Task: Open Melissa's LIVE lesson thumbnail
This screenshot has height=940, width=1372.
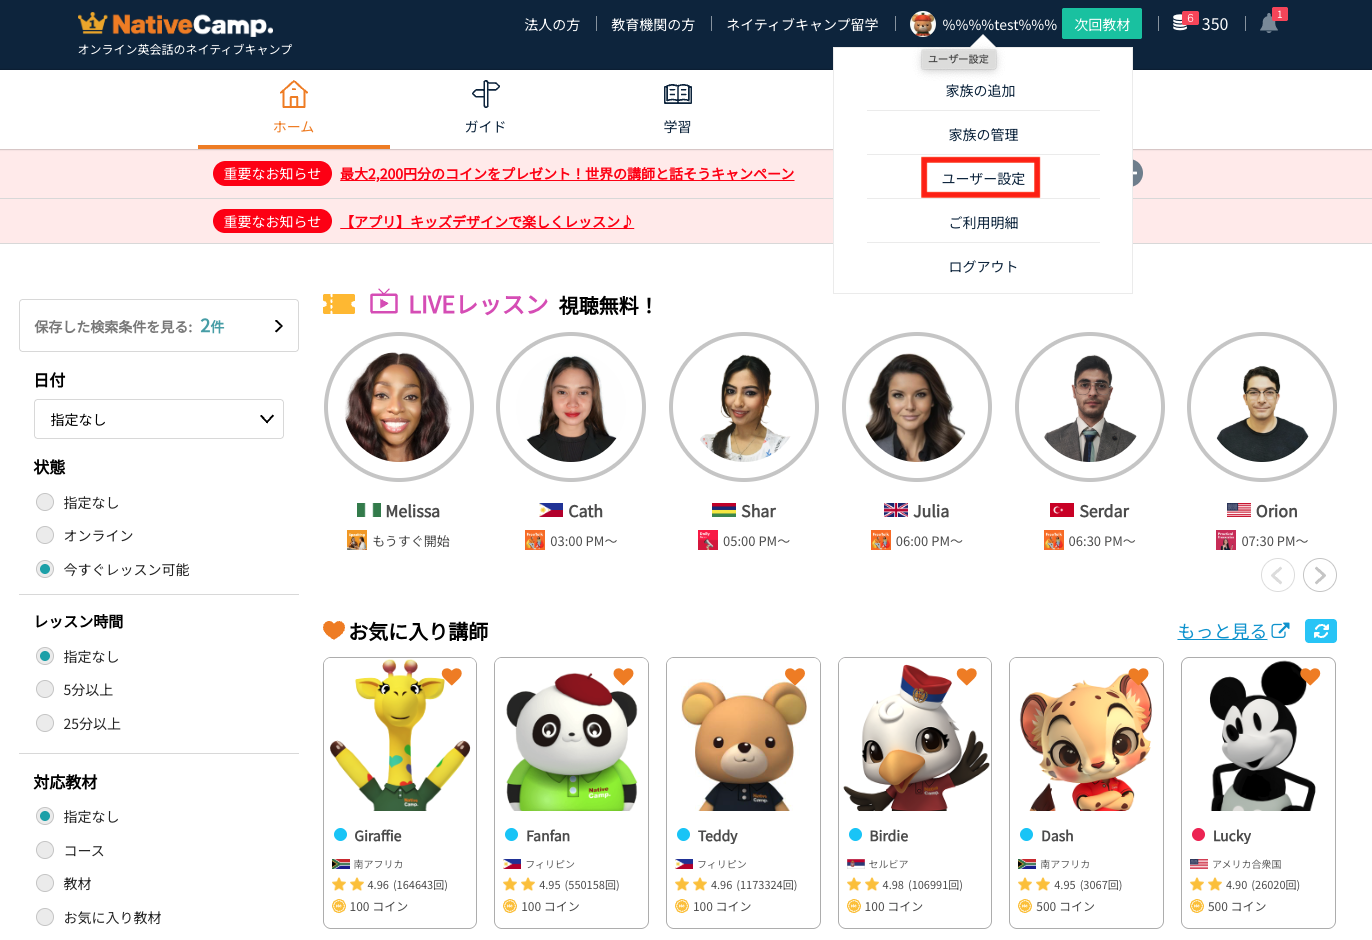Action: [x=398, y=408]
